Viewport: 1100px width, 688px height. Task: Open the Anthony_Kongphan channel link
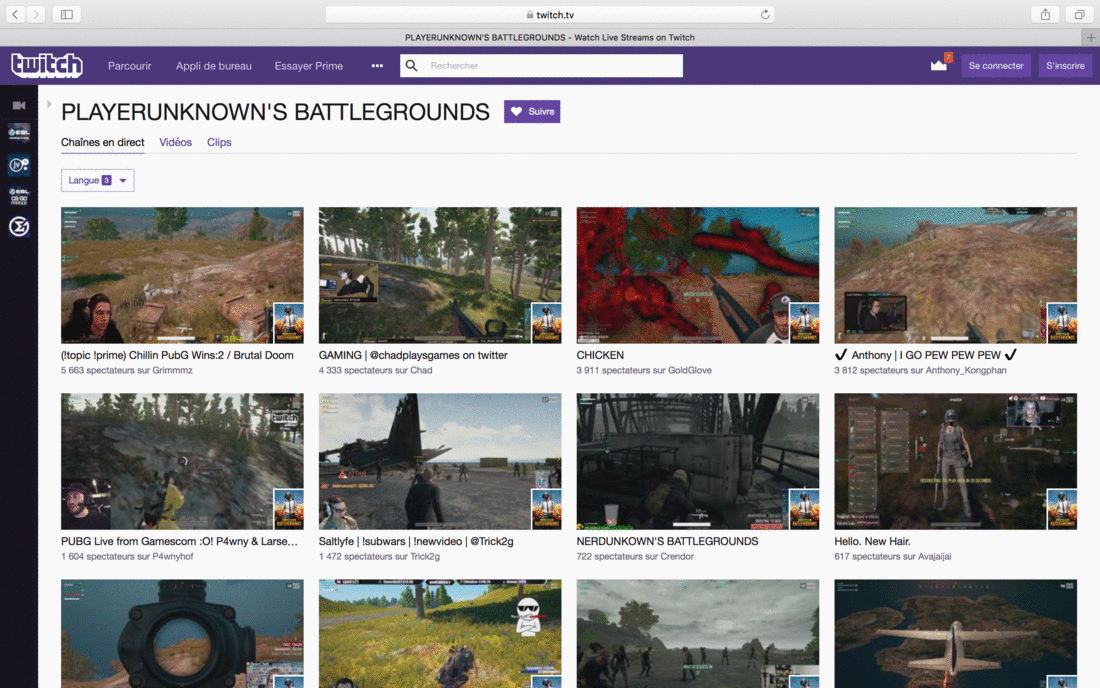(x=966, y=370)
